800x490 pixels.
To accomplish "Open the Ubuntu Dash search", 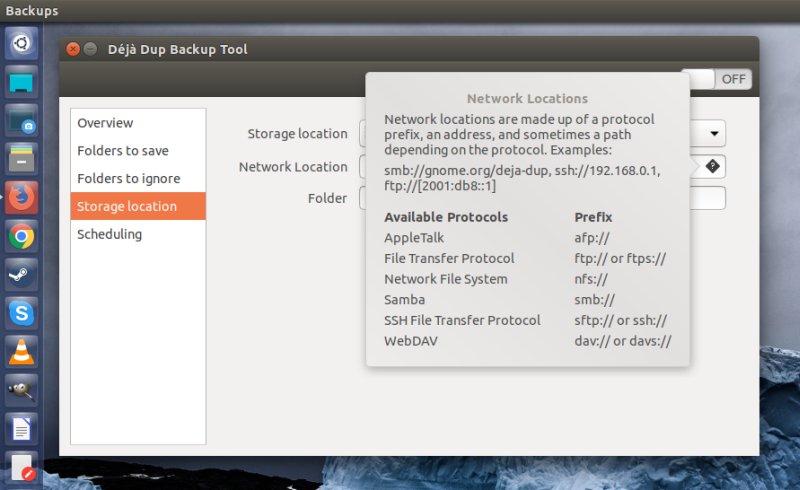I will (x=22, y=44).
